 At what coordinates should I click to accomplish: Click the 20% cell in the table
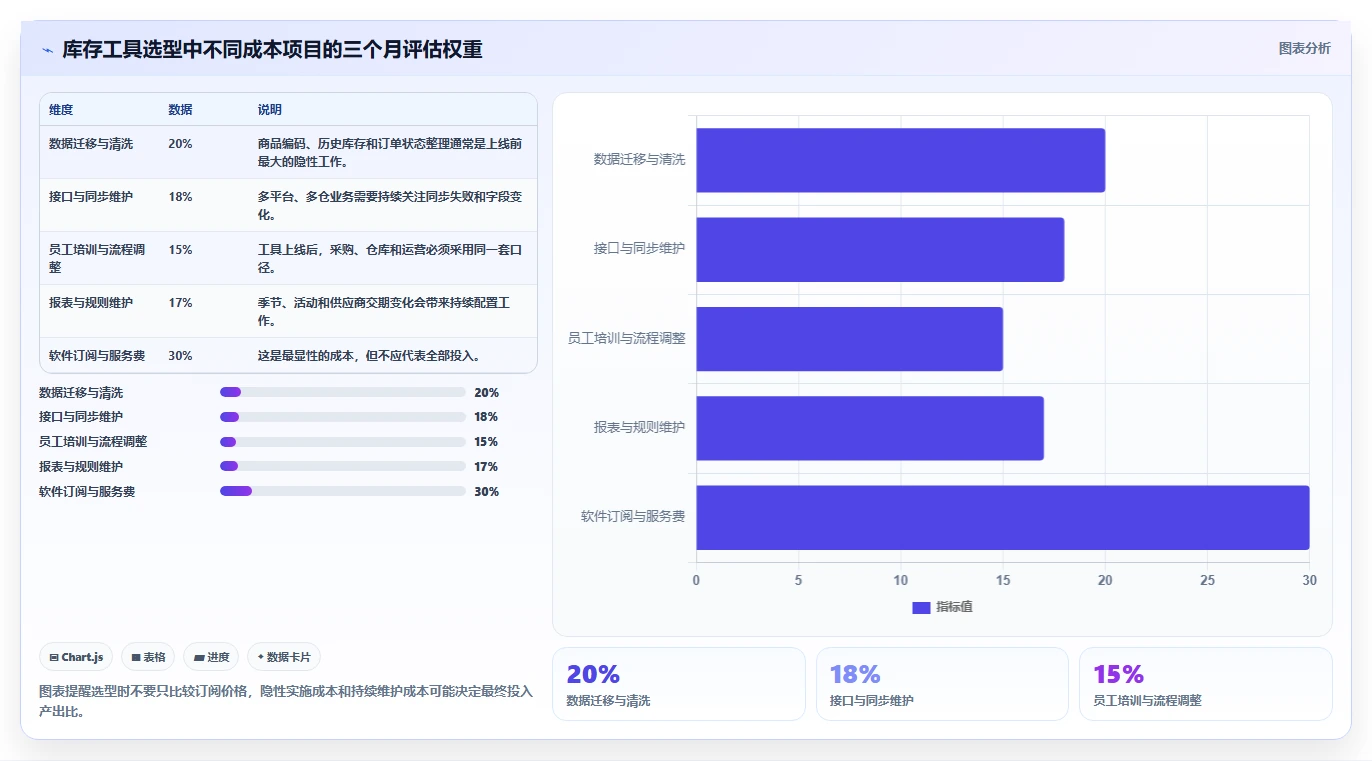coord(180,144)
